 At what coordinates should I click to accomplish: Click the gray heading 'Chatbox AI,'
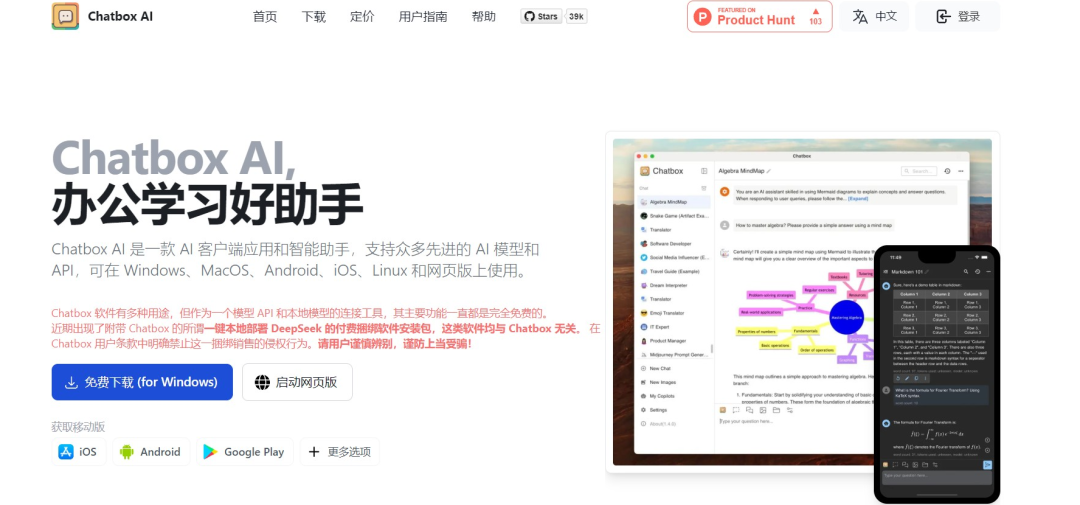[174, 159]
